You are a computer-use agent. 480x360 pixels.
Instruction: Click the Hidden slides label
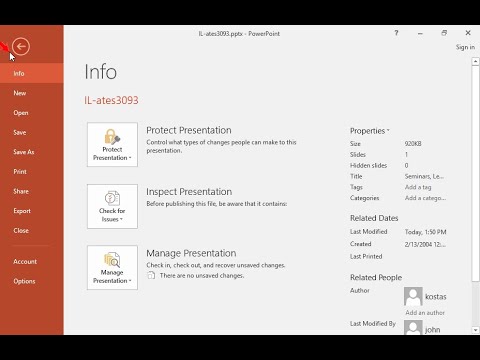(368, 165)
